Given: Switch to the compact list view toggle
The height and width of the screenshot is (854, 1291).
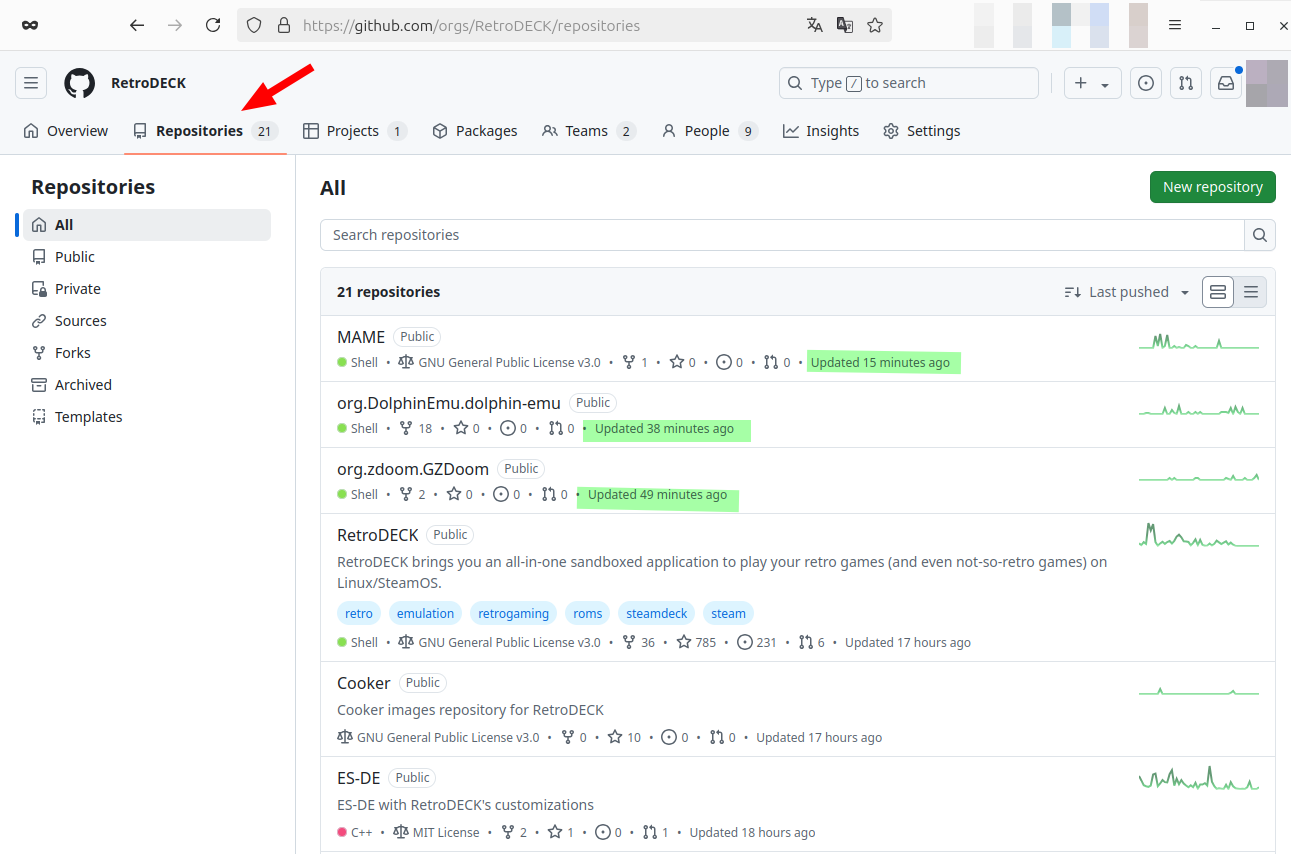Looking at the screenshot, I should tap(1251, 292).
